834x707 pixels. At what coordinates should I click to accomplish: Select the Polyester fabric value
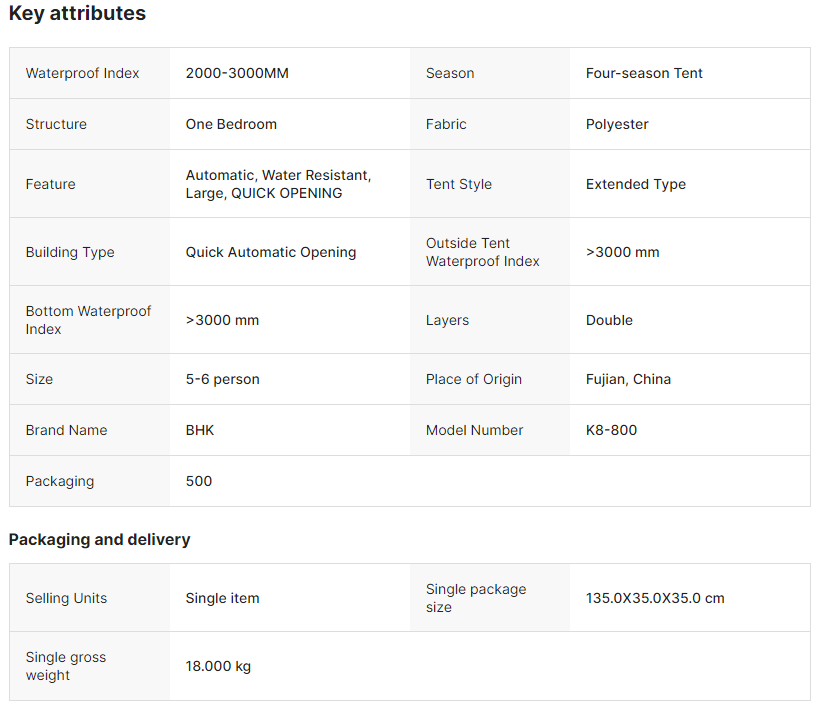[617, 124]
